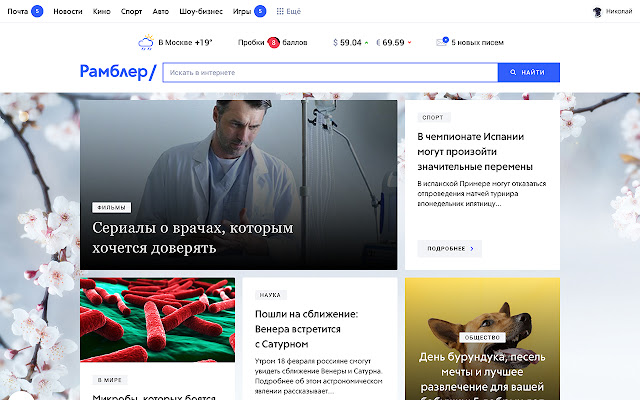
Task: Open the Moscow weather +19° forecast
Action: (x=185, y=42)
